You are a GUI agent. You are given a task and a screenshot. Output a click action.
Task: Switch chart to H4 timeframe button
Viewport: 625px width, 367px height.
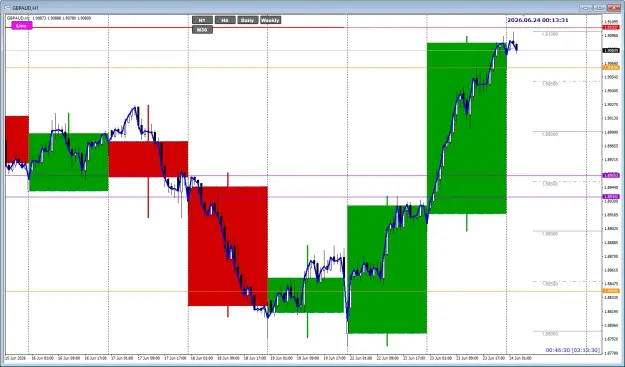[225, 20]
